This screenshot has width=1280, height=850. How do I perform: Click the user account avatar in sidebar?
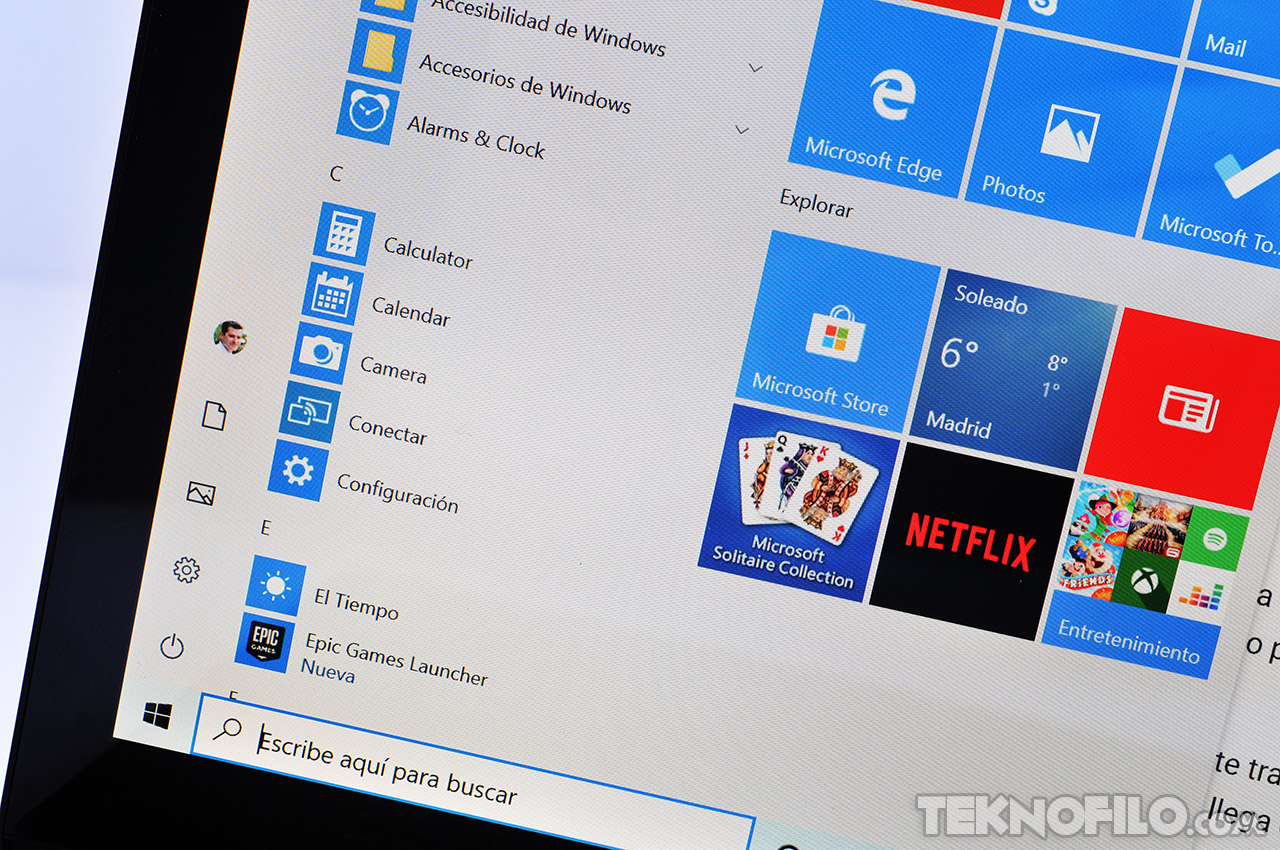[x=230, y=337]
